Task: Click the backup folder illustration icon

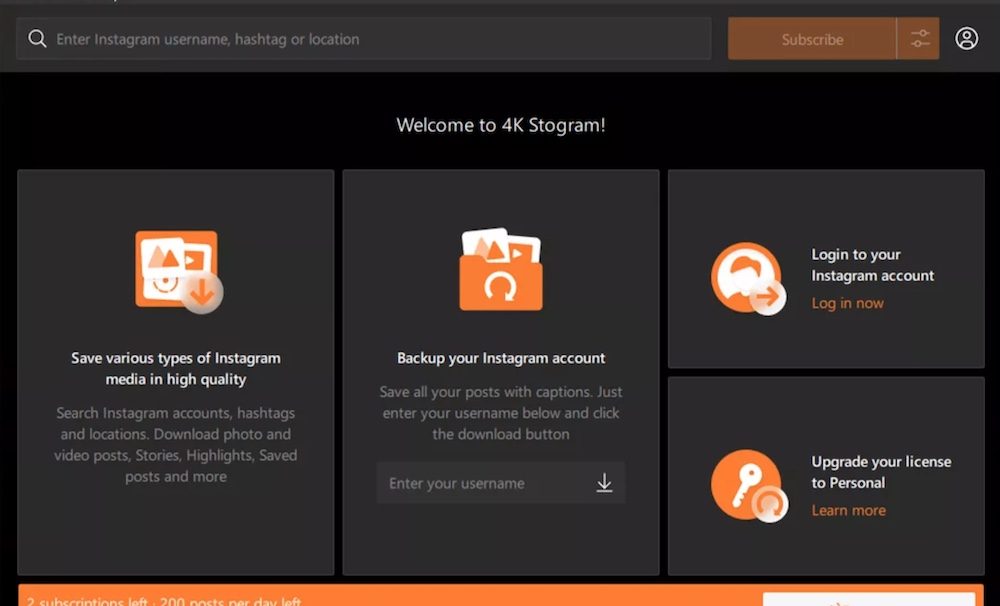Action: (x=501, y=269)
